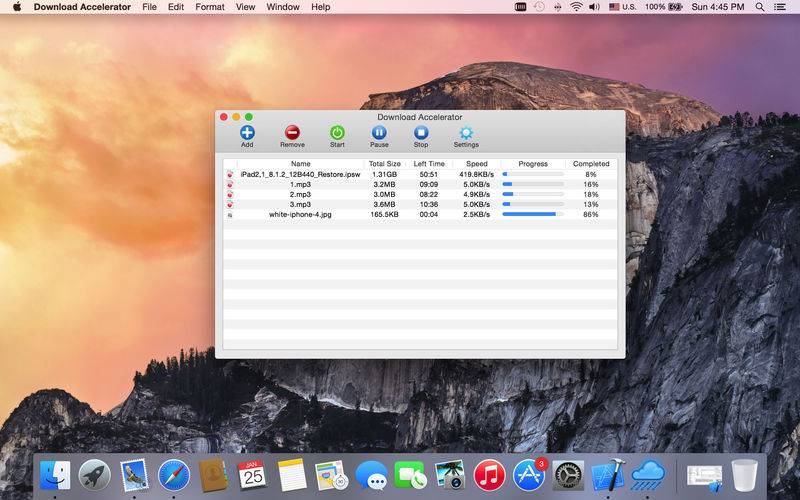
Task: Click progress bar of iPad2 ipsw download
Action: [x=533, y=174]
